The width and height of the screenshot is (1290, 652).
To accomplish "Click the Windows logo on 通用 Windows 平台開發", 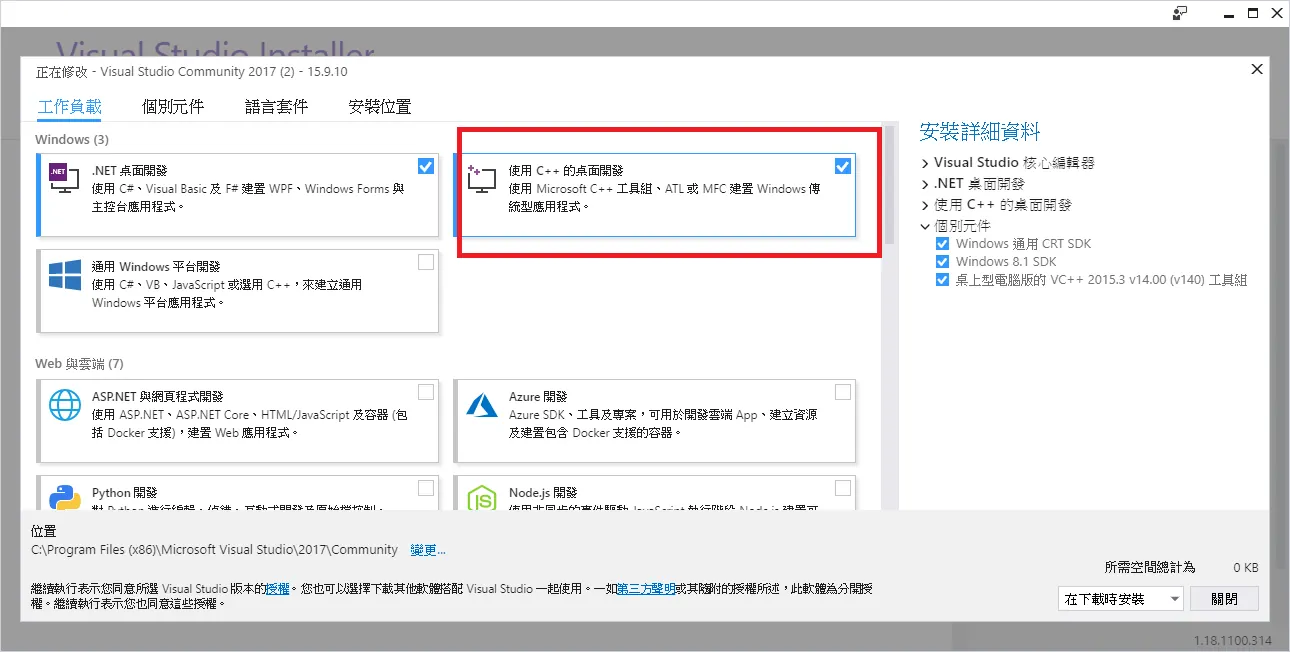I will (65, 277).
